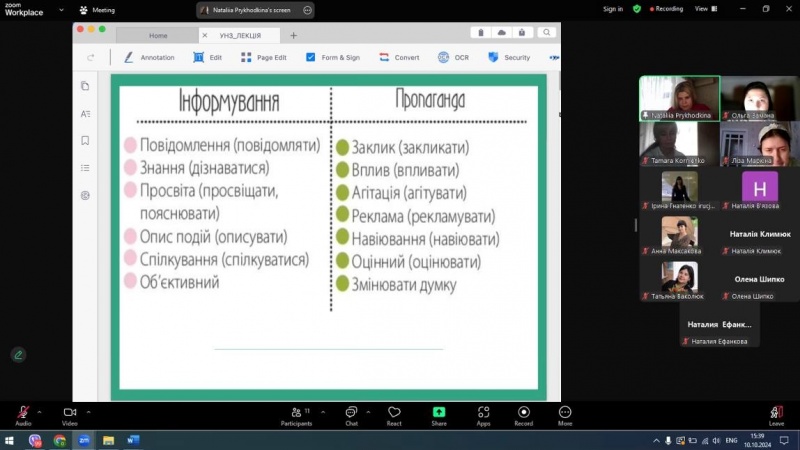The image size is (800, 450).
Task: Start sharing with the green Share button
Action: coord(439,414)
